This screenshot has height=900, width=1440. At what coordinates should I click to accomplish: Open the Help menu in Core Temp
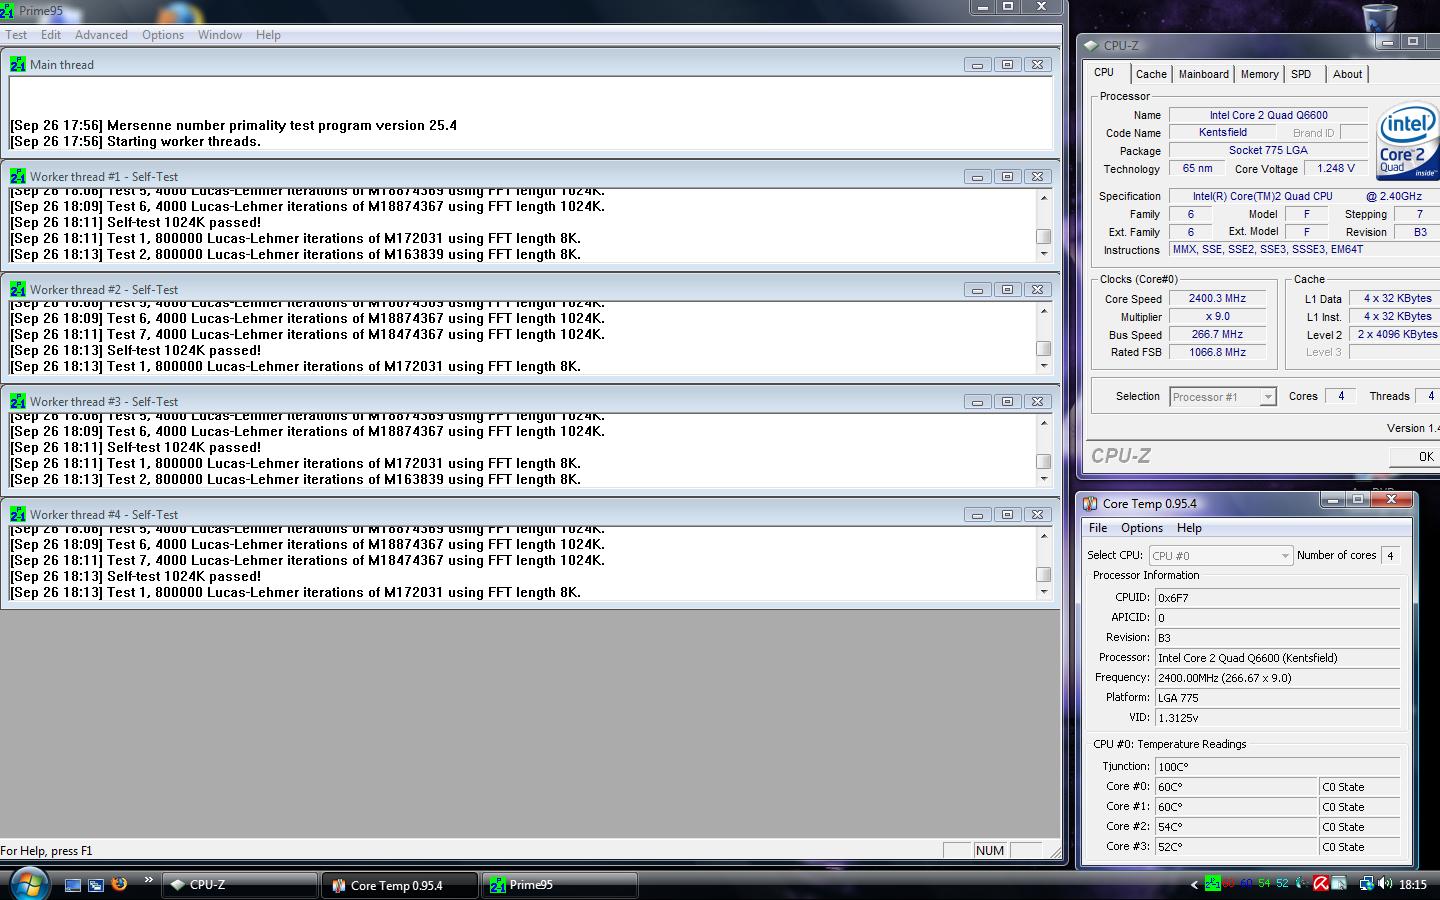(x=1189, y=528)
